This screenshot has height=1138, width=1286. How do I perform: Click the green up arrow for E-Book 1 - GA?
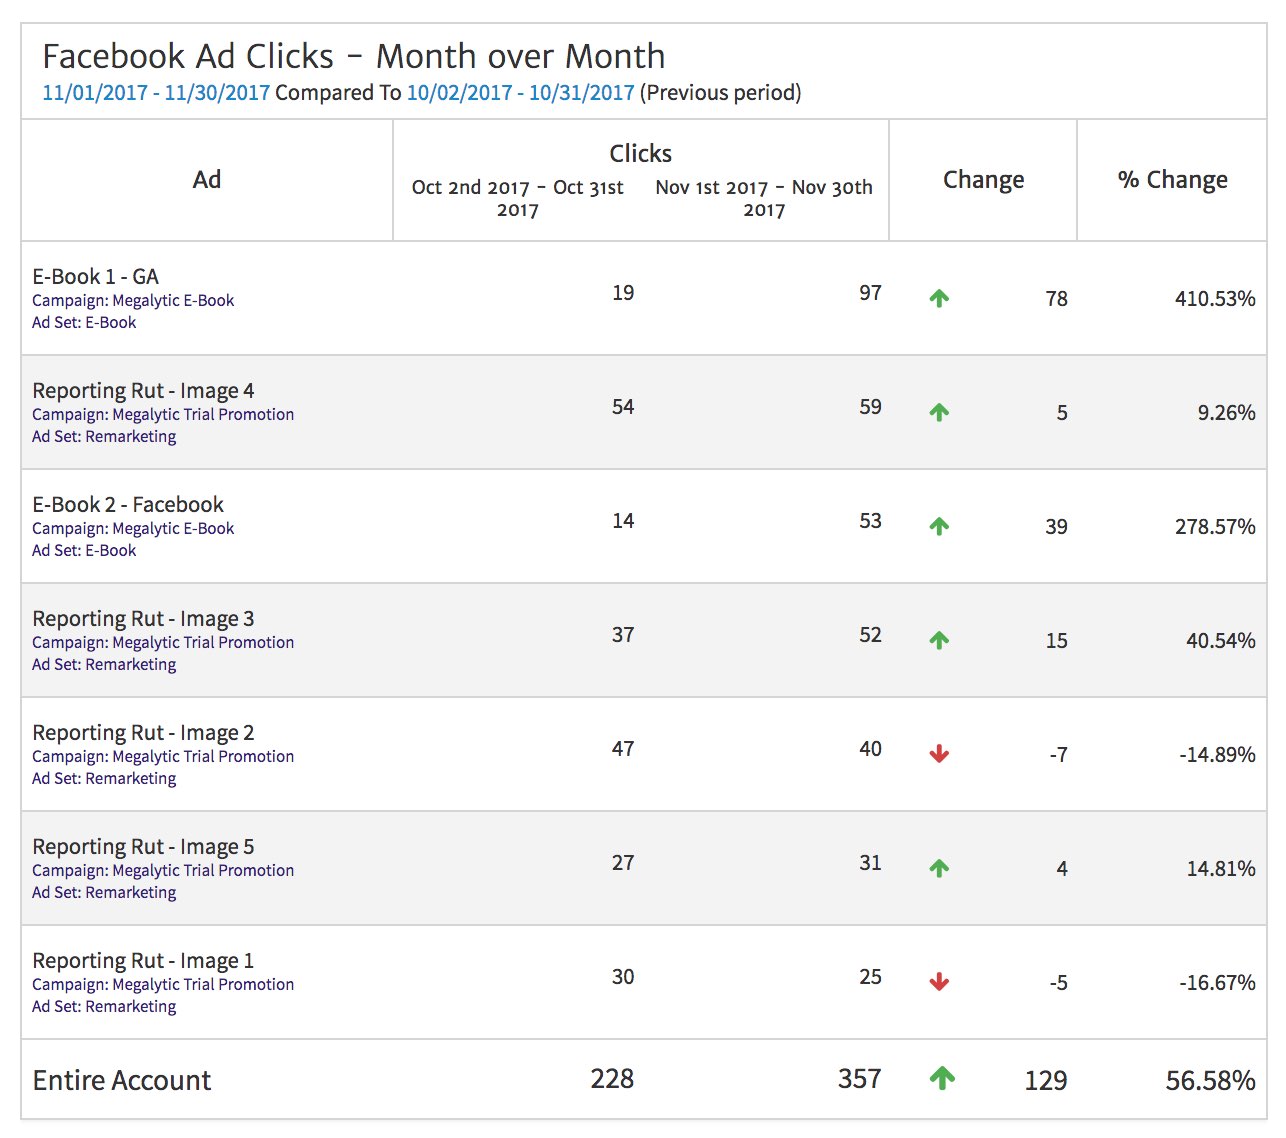[939, 298]
